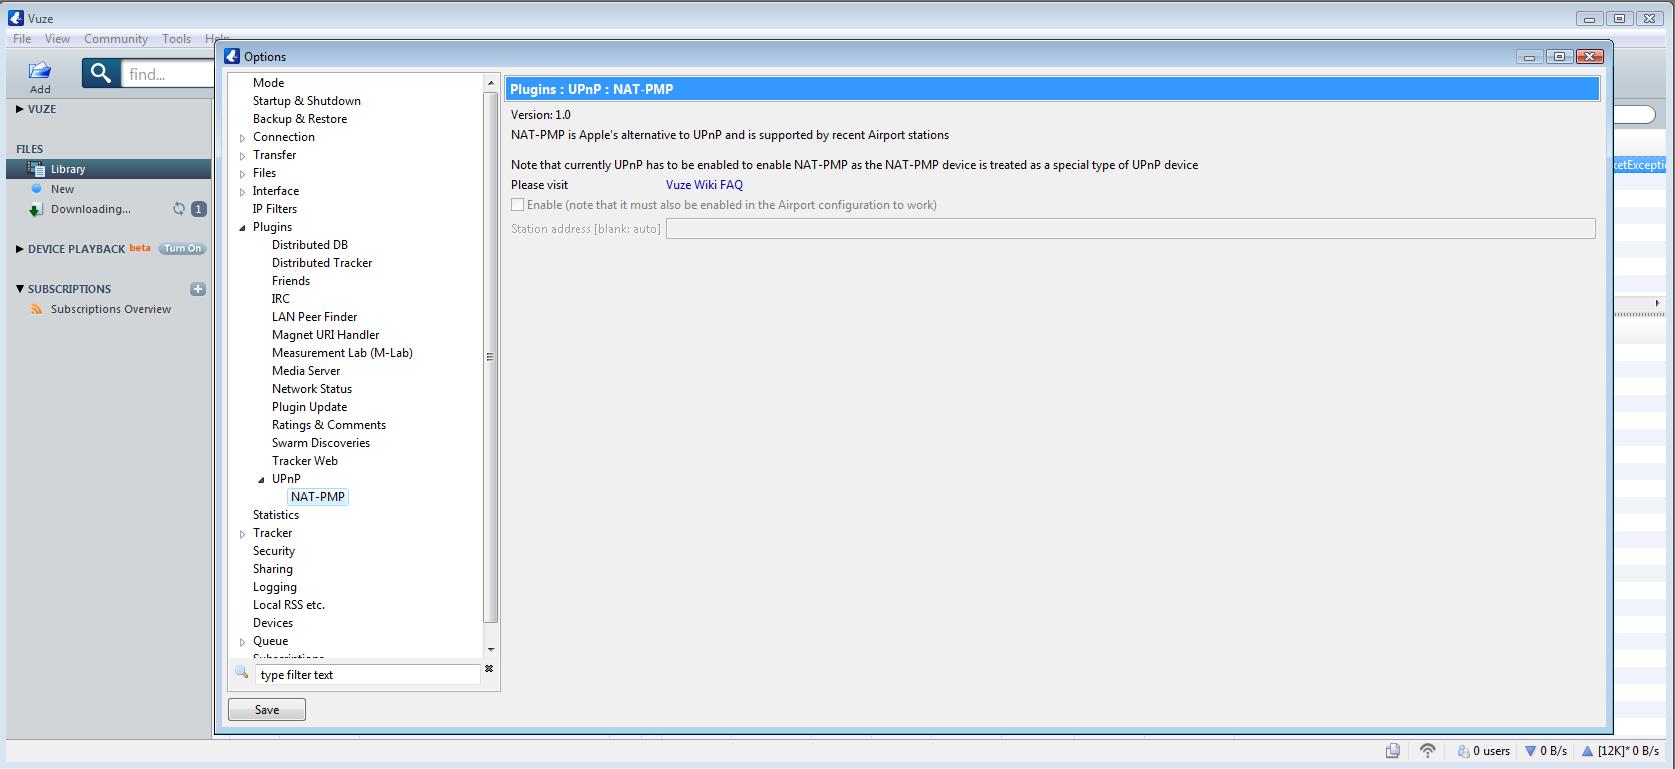
Task: Click the options tree scrollbar down arrow
Action: (x=490, y=650)
